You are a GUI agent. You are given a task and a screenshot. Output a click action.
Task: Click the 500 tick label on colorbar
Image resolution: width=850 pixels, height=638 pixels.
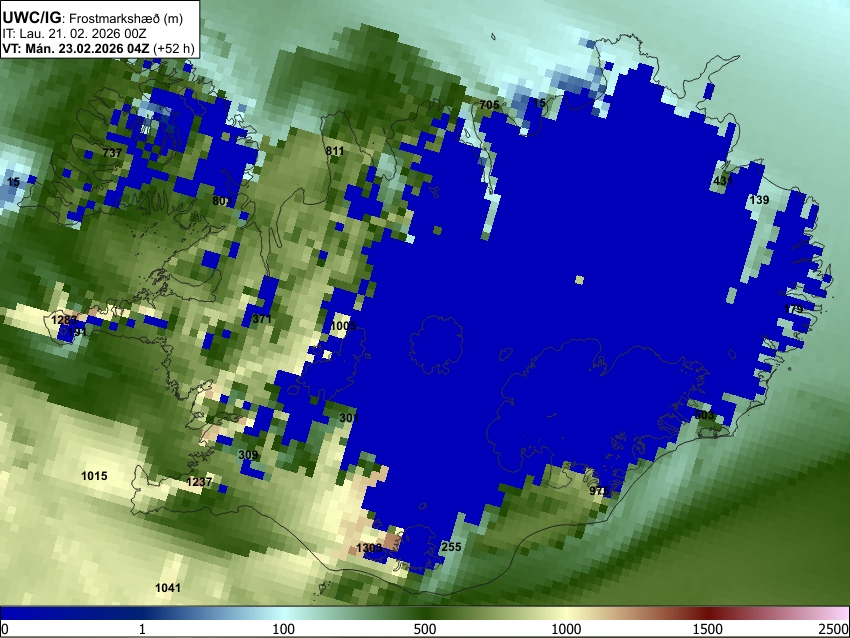(x=425, y=629)
